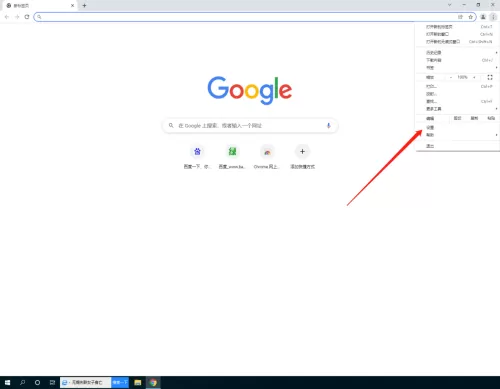Screen dimensions: 500x389
Task: Click the taskbar search magnifier icon
Action: [22, 382]
